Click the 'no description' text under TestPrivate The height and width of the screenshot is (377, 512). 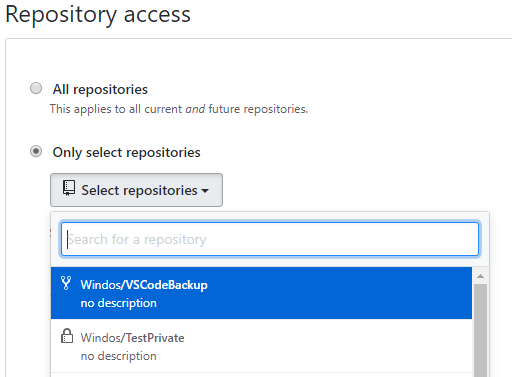(119, 356)
